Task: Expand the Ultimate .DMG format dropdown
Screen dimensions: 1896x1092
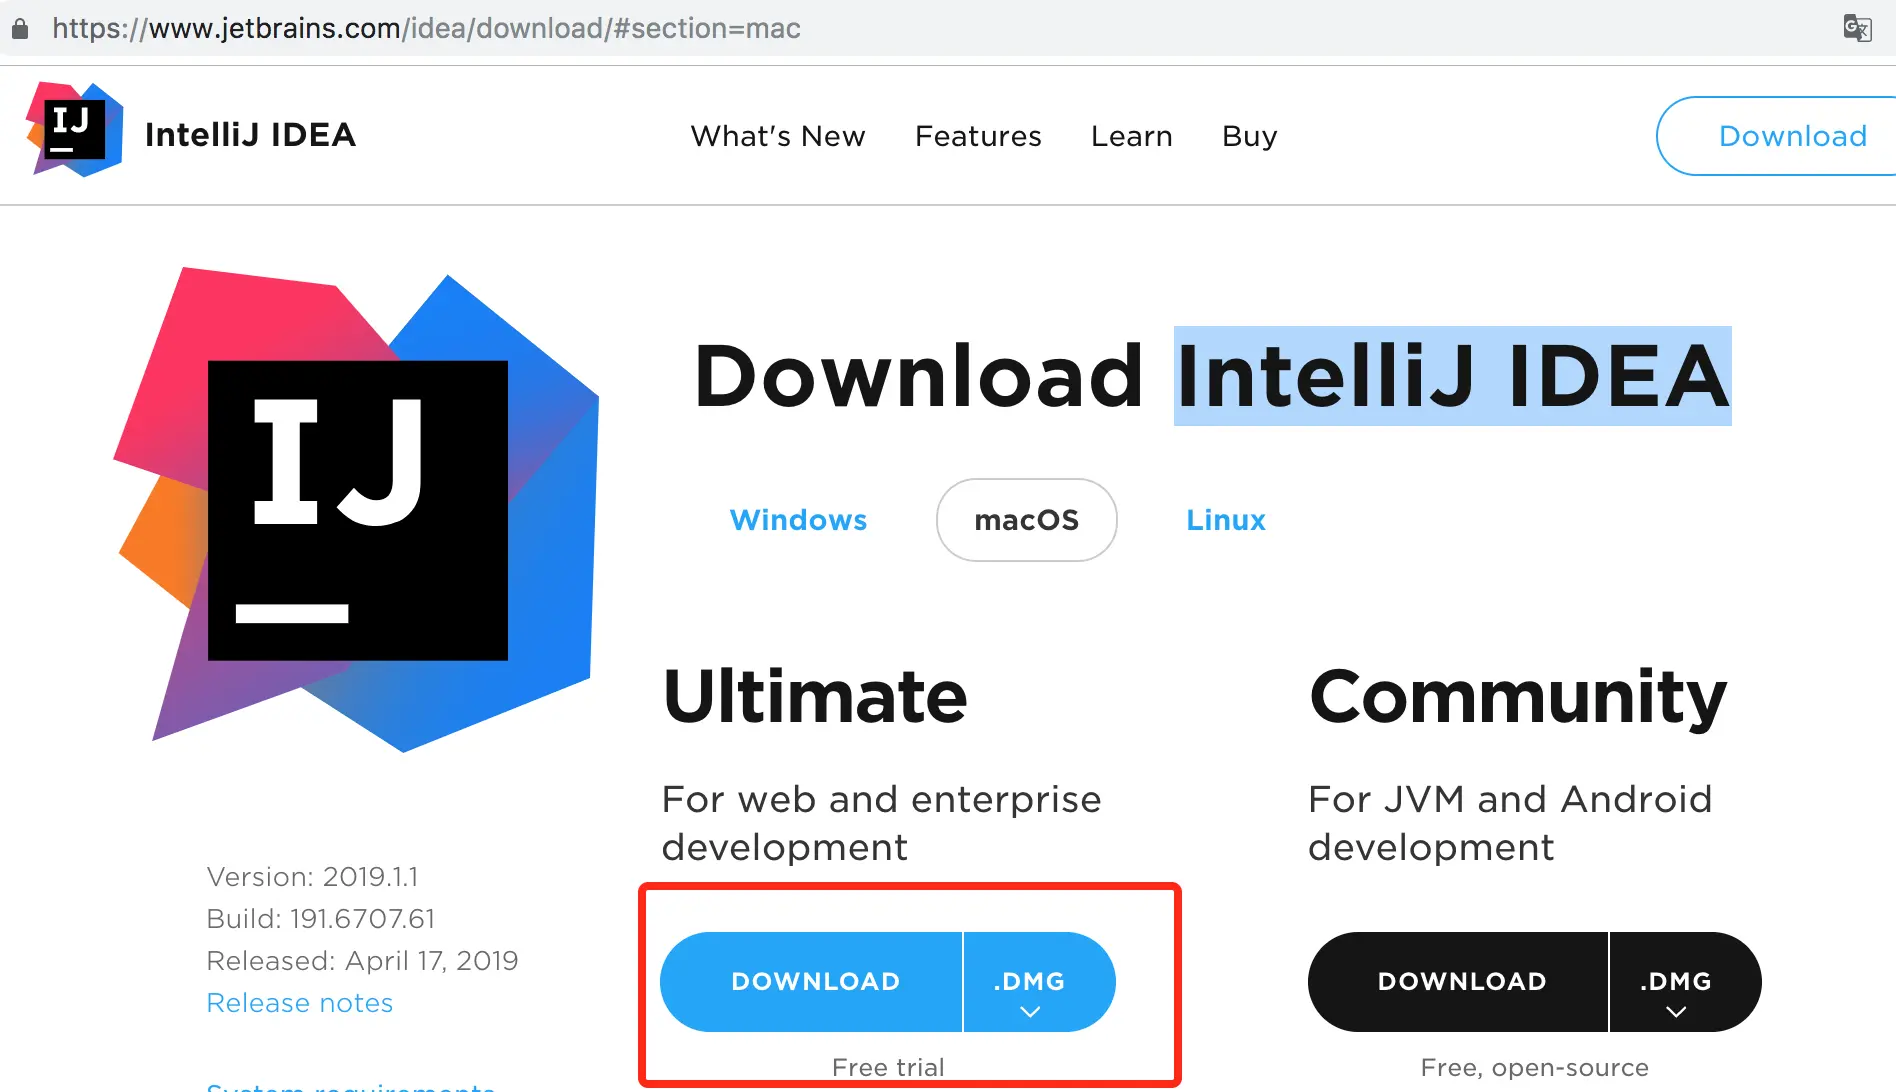Action: click(1039, 982)
